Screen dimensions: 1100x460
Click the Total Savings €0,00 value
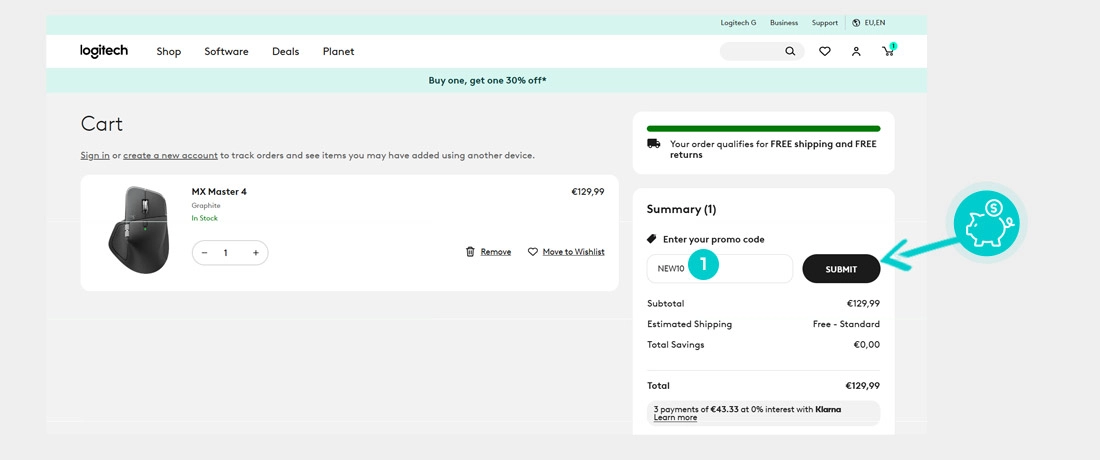click(x=866, y=344)
